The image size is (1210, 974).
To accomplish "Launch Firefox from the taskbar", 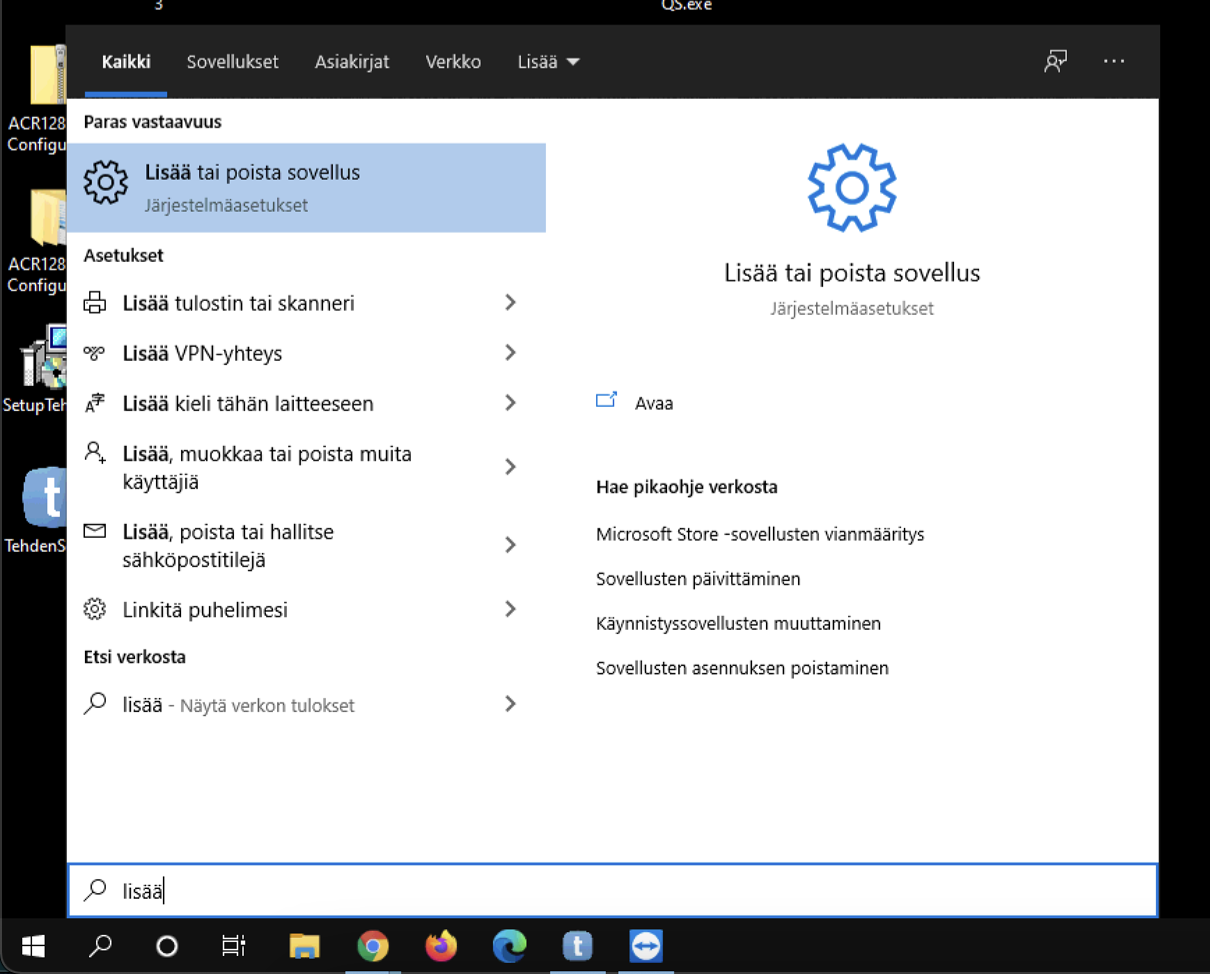I will point(441,946).
